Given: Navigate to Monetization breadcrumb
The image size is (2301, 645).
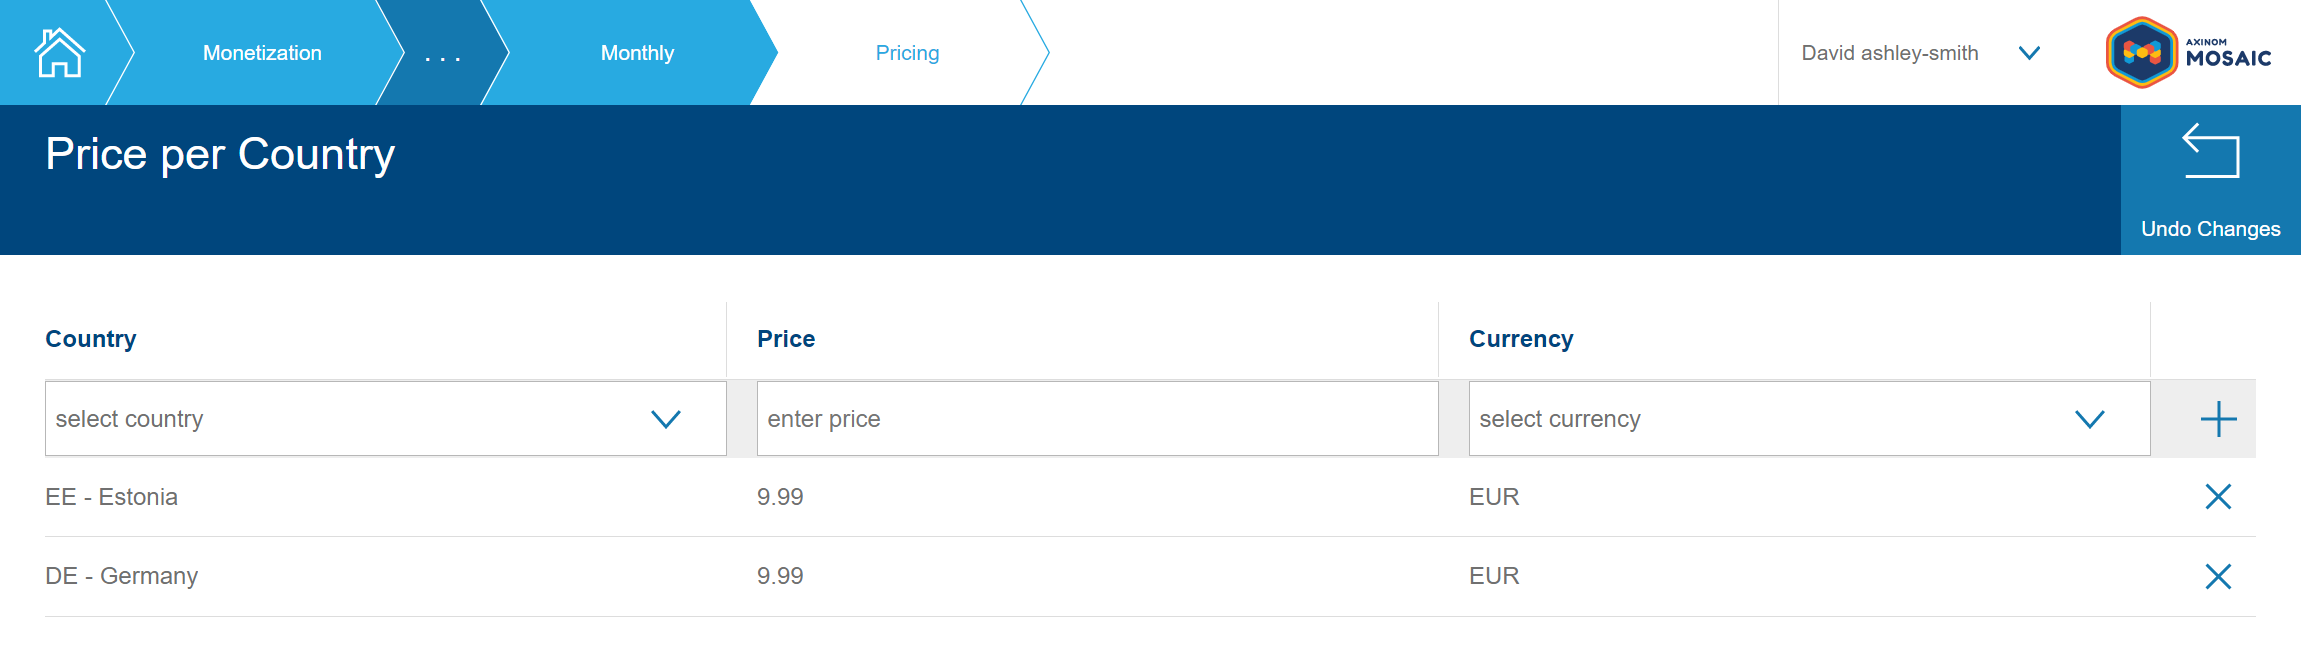Looking at the screenshot, I should pyautogui.click(x=262, y=53).
